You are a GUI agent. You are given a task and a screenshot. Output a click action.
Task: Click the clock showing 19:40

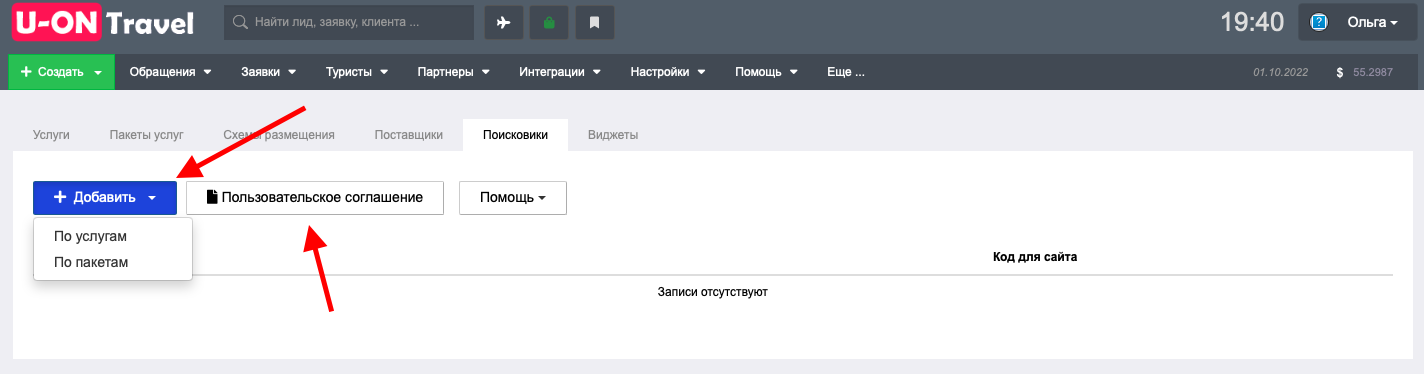[x=1252, y=22]
